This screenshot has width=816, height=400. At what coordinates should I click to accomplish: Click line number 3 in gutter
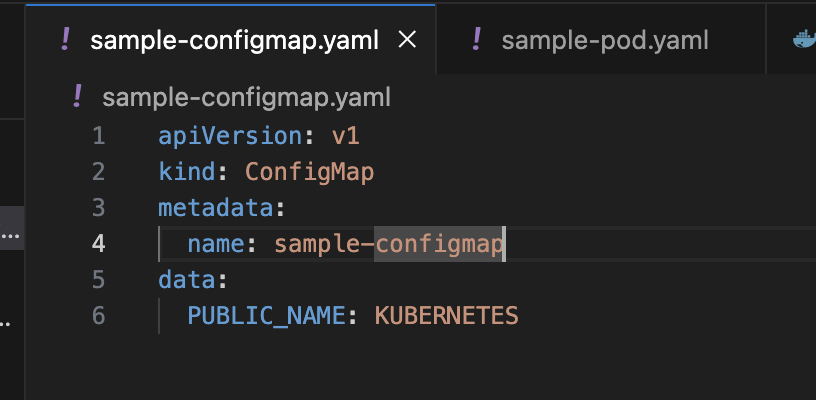click(97, 208)
